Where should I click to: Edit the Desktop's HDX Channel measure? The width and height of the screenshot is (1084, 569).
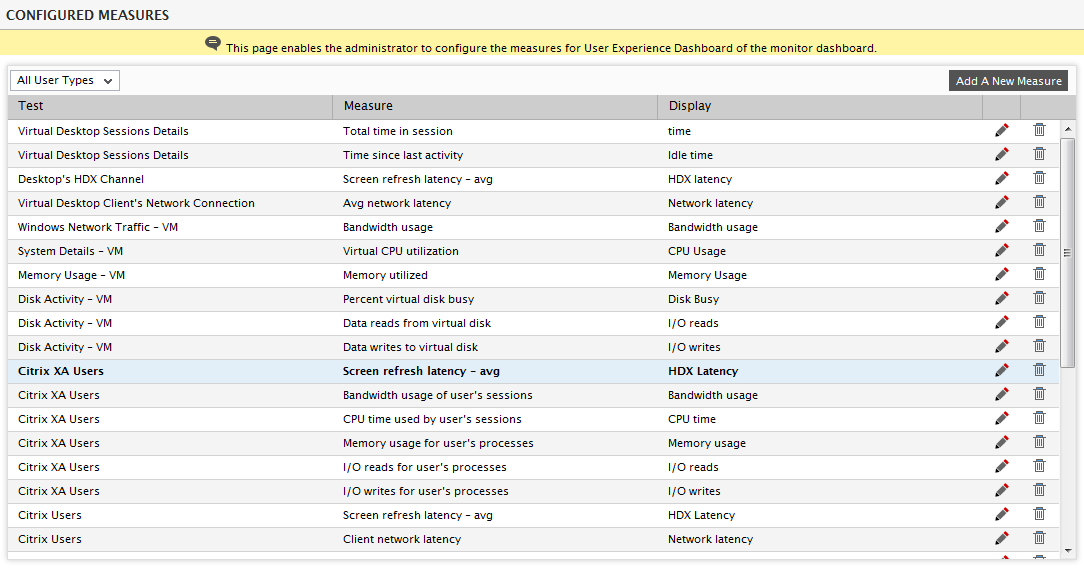(x=1002, y=178)
